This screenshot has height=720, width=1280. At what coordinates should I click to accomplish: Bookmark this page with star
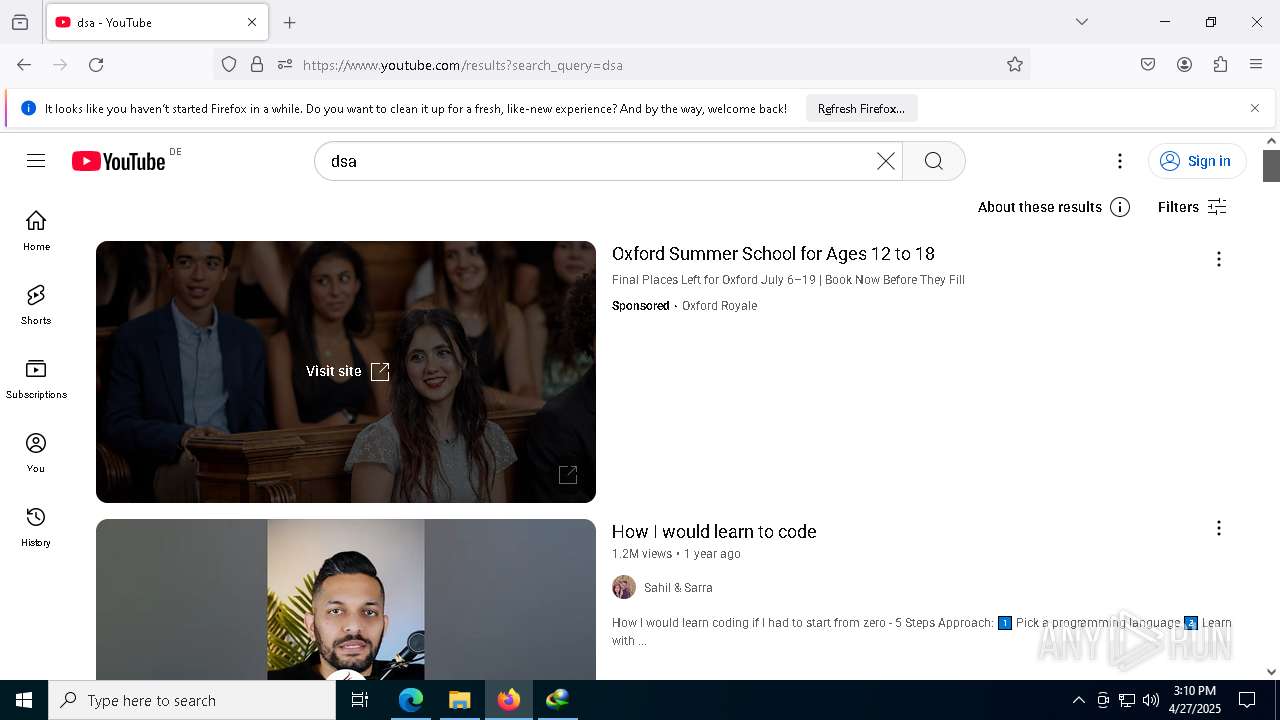1015,65
